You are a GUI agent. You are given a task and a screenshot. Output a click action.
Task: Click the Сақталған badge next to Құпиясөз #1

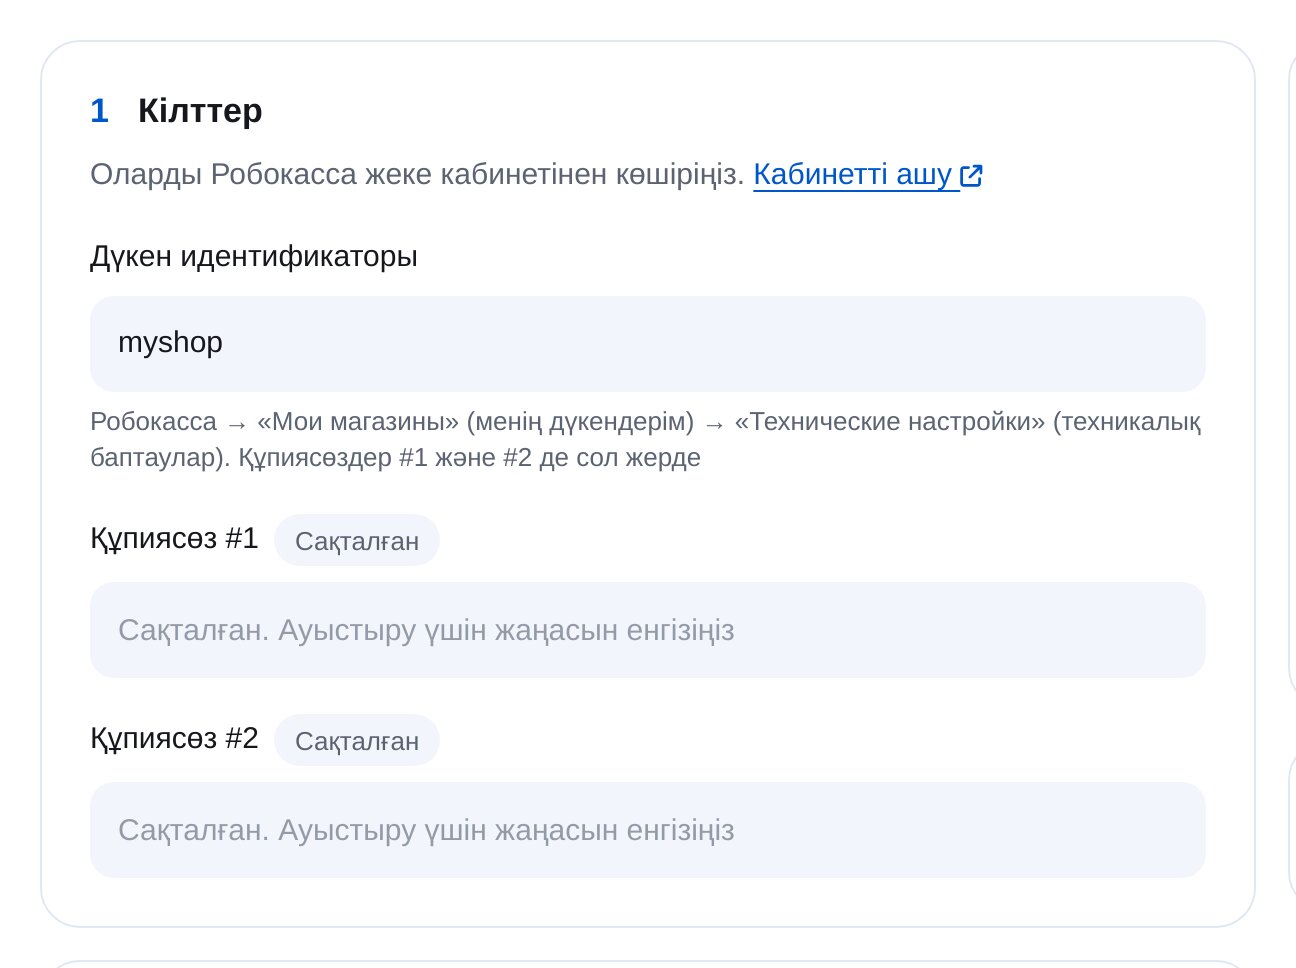tap(357, 540)
